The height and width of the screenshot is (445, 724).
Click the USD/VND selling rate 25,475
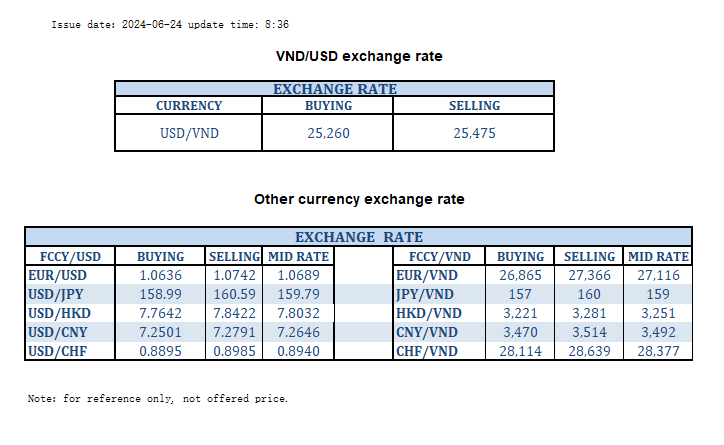coord(475,132)
